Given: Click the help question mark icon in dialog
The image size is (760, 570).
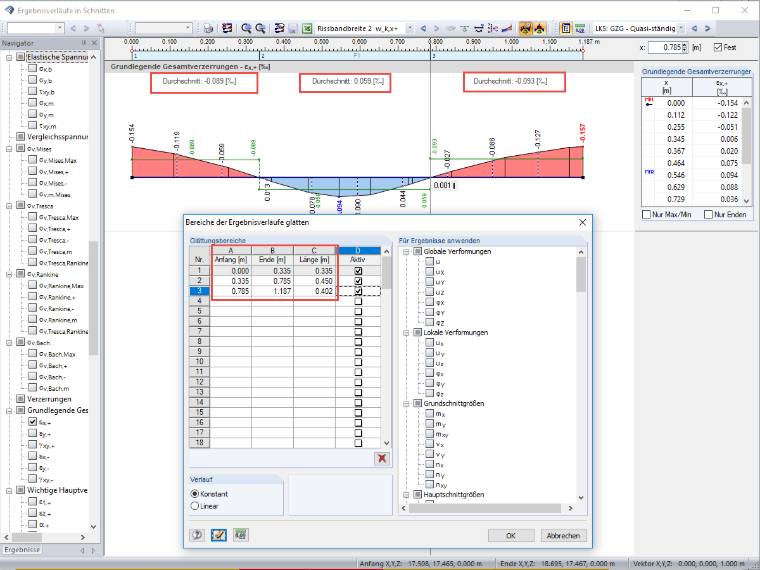Looking at the screenshot, I should tap(197, 535).
